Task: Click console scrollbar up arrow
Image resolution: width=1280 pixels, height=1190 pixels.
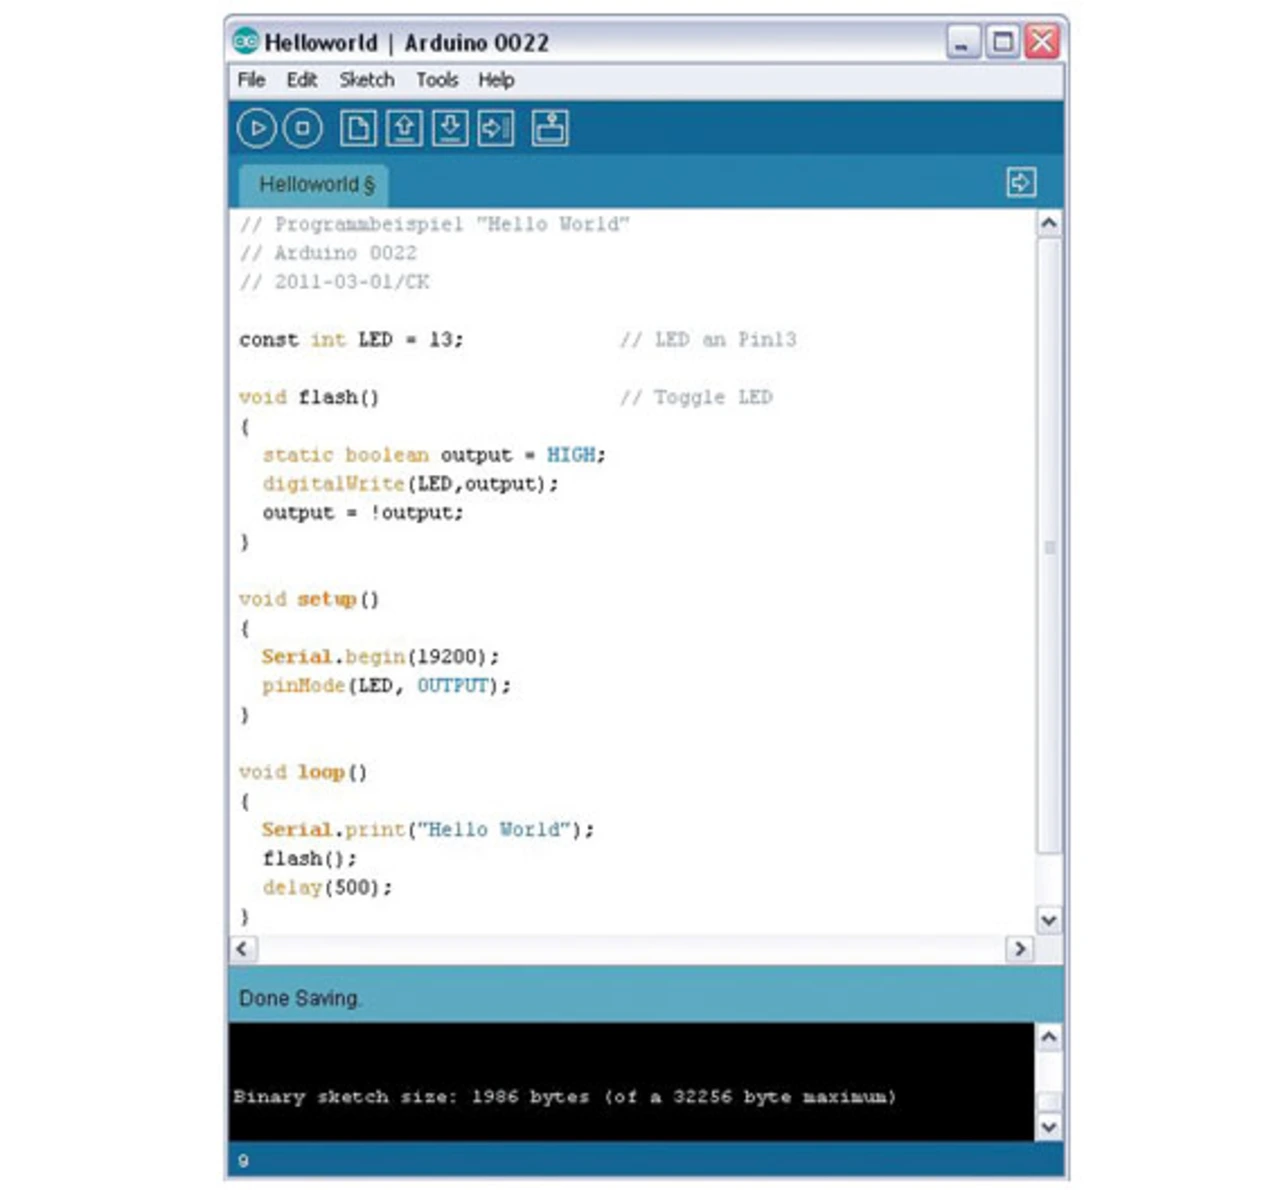Action: pos(1049,1037)
